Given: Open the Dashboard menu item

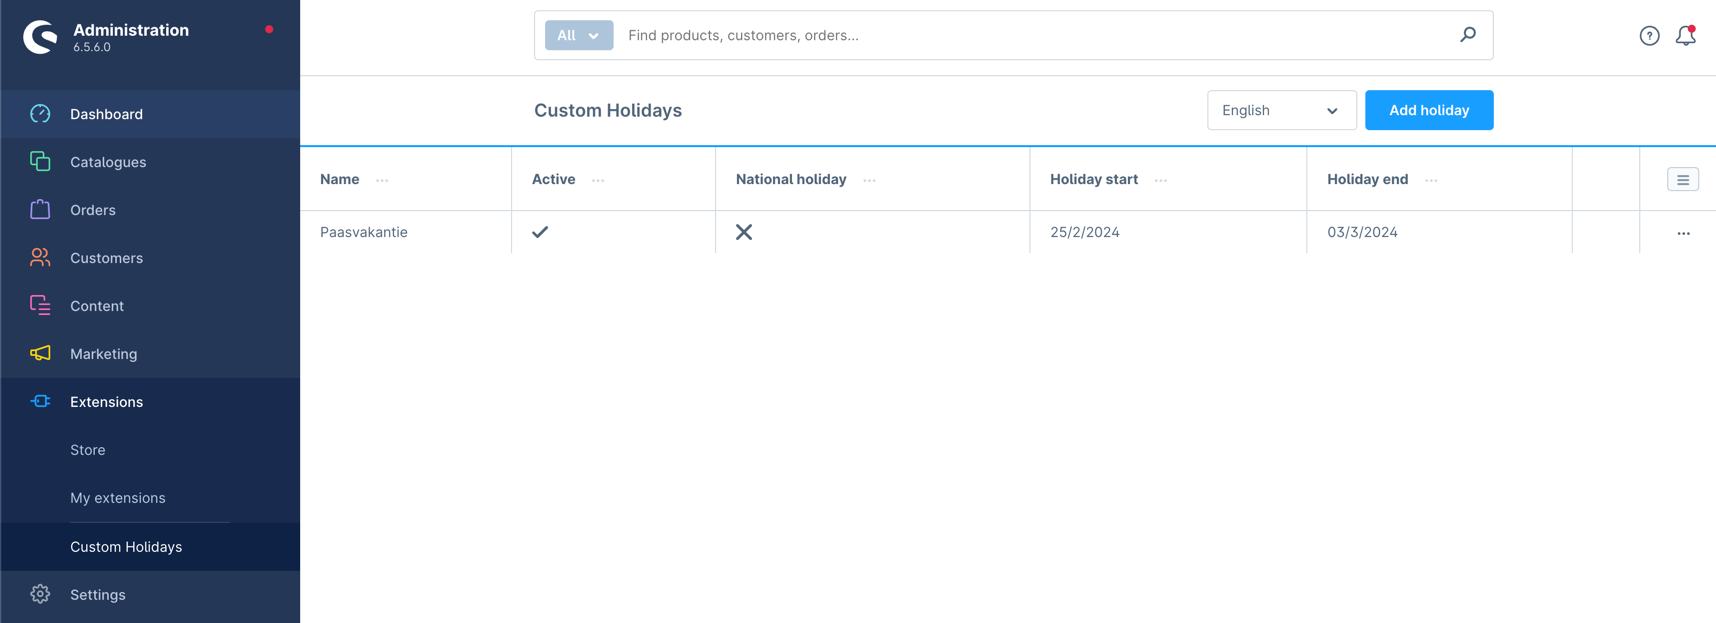Looking at the screenshot, I should pyautogui.click(x=150, y=114).
